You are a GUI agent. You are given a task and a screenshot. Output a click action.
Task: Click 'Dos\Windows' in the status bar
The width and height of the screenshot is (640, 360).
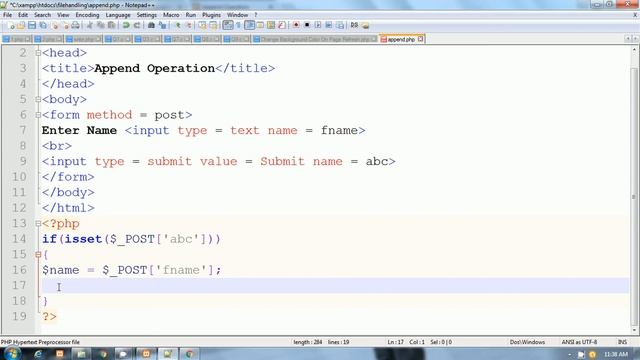[527, 342]
